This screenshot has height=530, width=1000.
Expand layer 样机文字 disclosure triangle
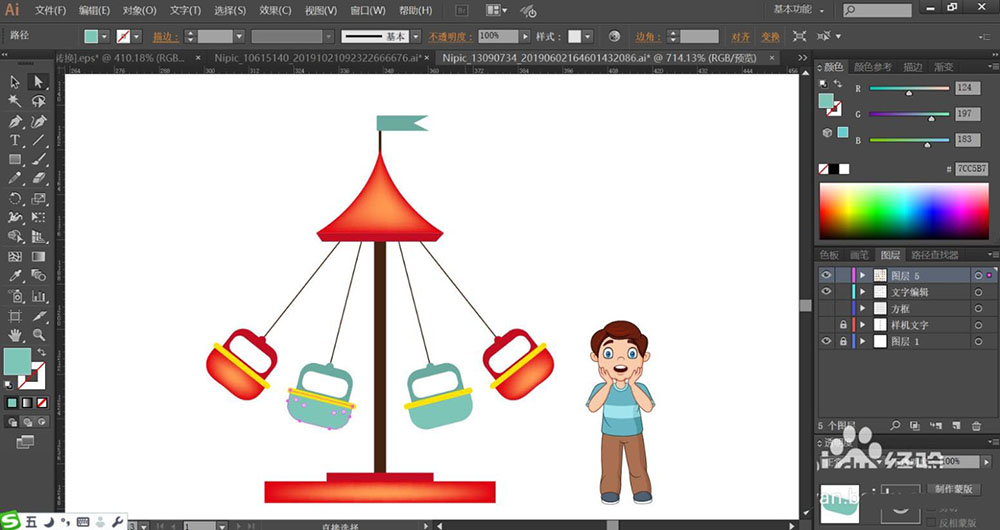click(x=863, y=325)
